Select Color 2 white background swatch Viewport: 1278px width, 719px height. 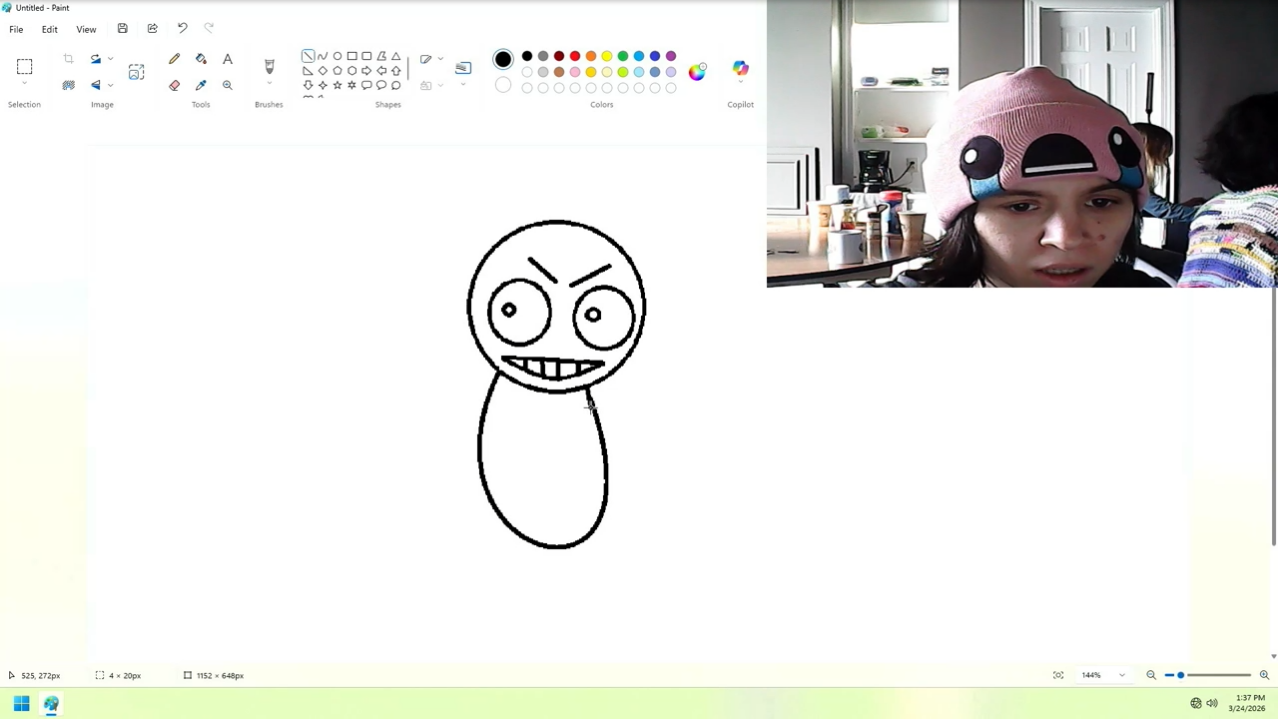click(x=503, y=86)
